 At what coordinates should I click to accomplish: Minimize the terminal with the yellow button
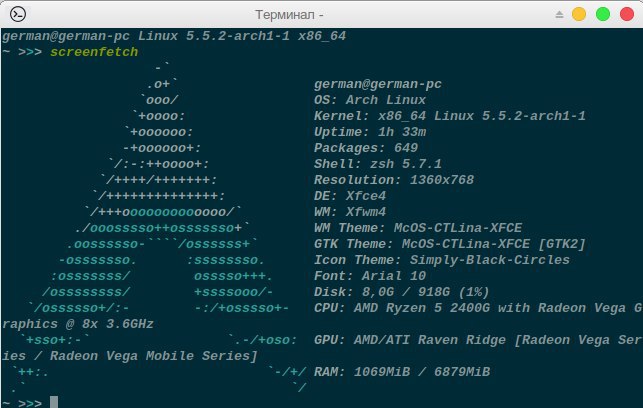(579, 14)
